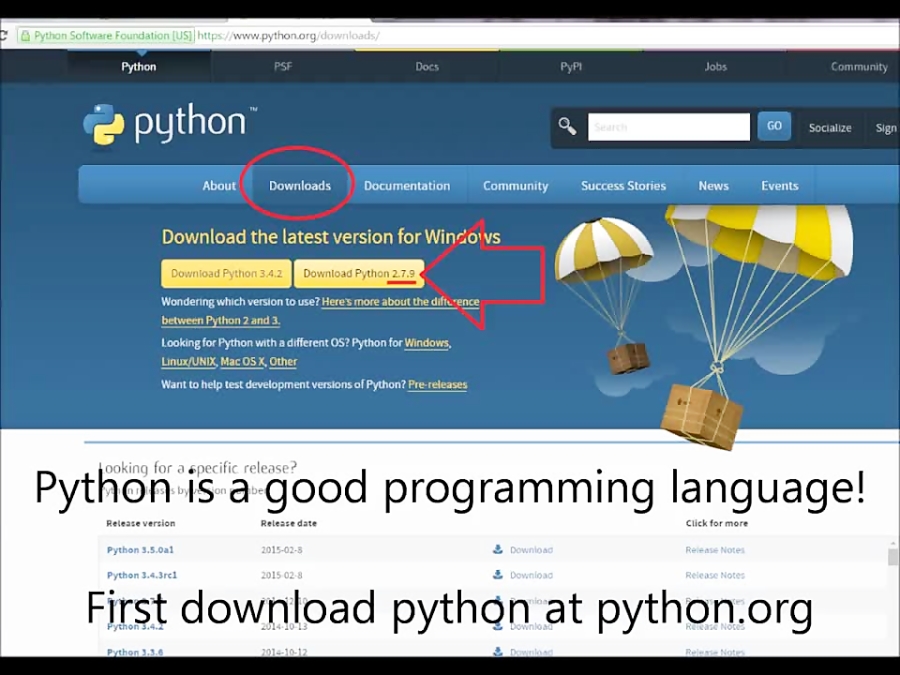Image resolution: width=900 pixels, height=675 pixels.
Task: Follow the Other OS link
Action: [x=283, y=362]
